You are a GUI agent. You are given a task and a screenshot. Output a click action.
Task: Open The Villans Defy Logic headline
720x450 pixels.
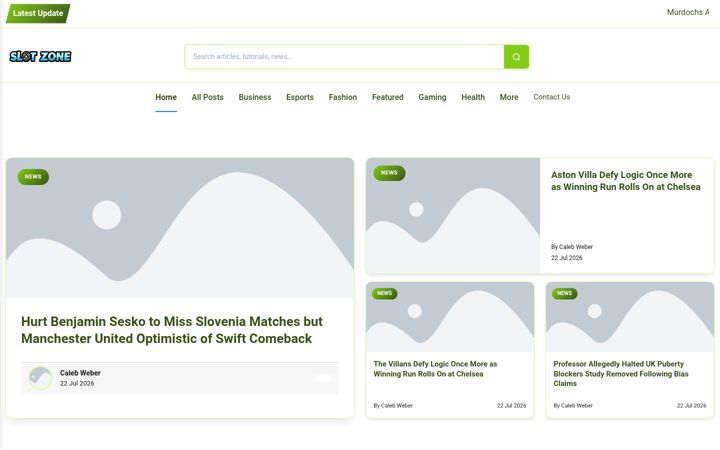(435, 369)
